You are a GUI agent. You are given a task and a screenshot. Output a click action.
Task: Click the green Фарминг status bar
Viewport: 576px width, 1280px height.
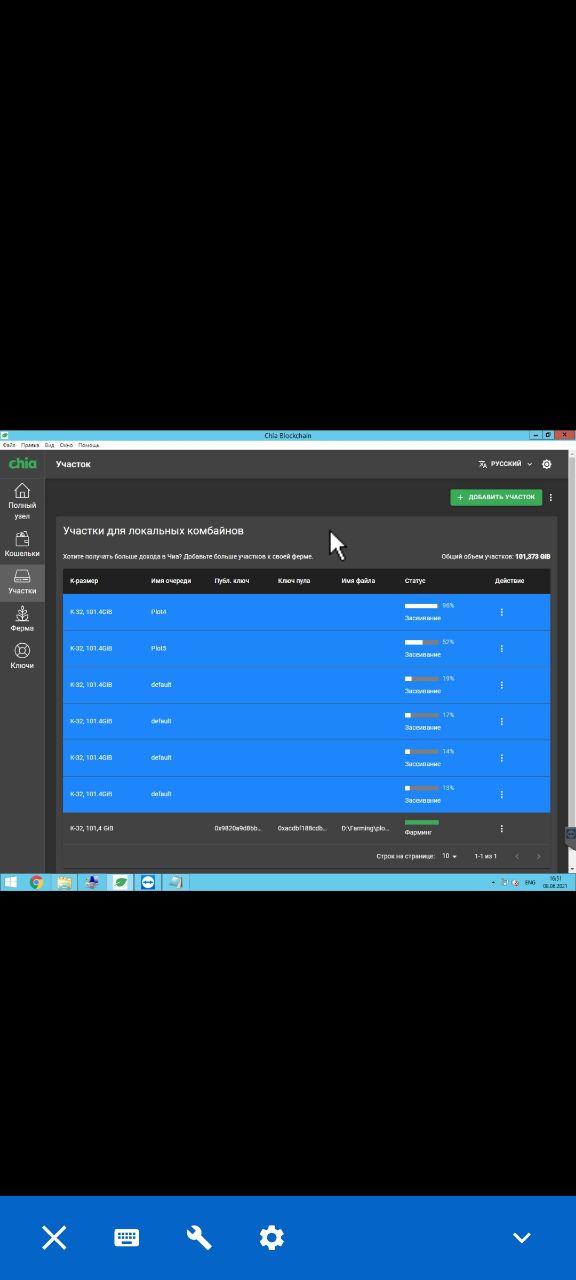pyautogui.click(x=422, y=822)
